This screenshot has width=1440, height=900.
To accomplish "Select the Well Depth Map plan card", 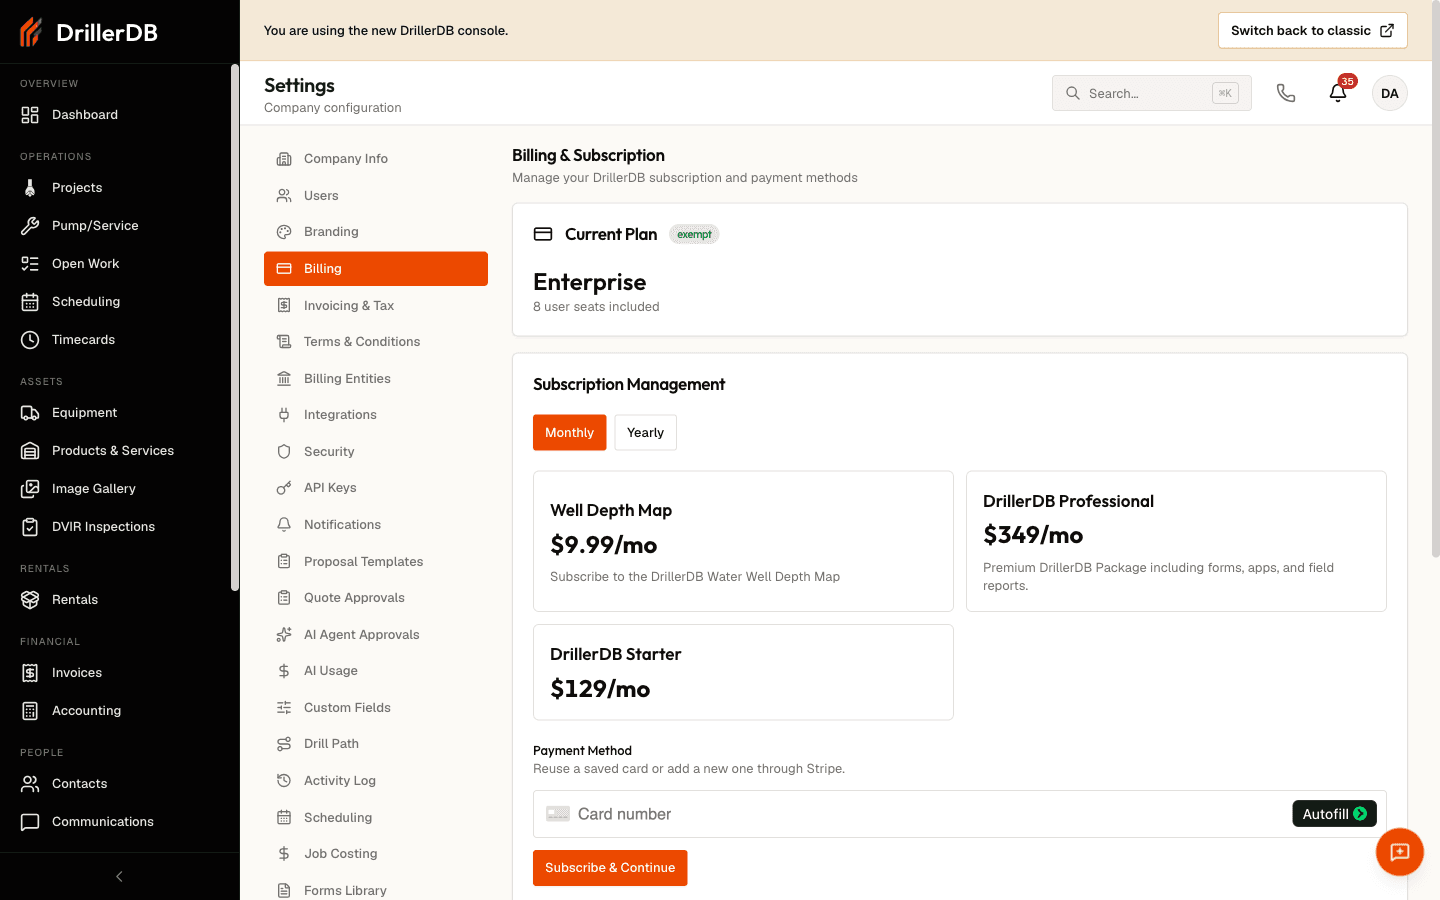I will click(743, 541).
